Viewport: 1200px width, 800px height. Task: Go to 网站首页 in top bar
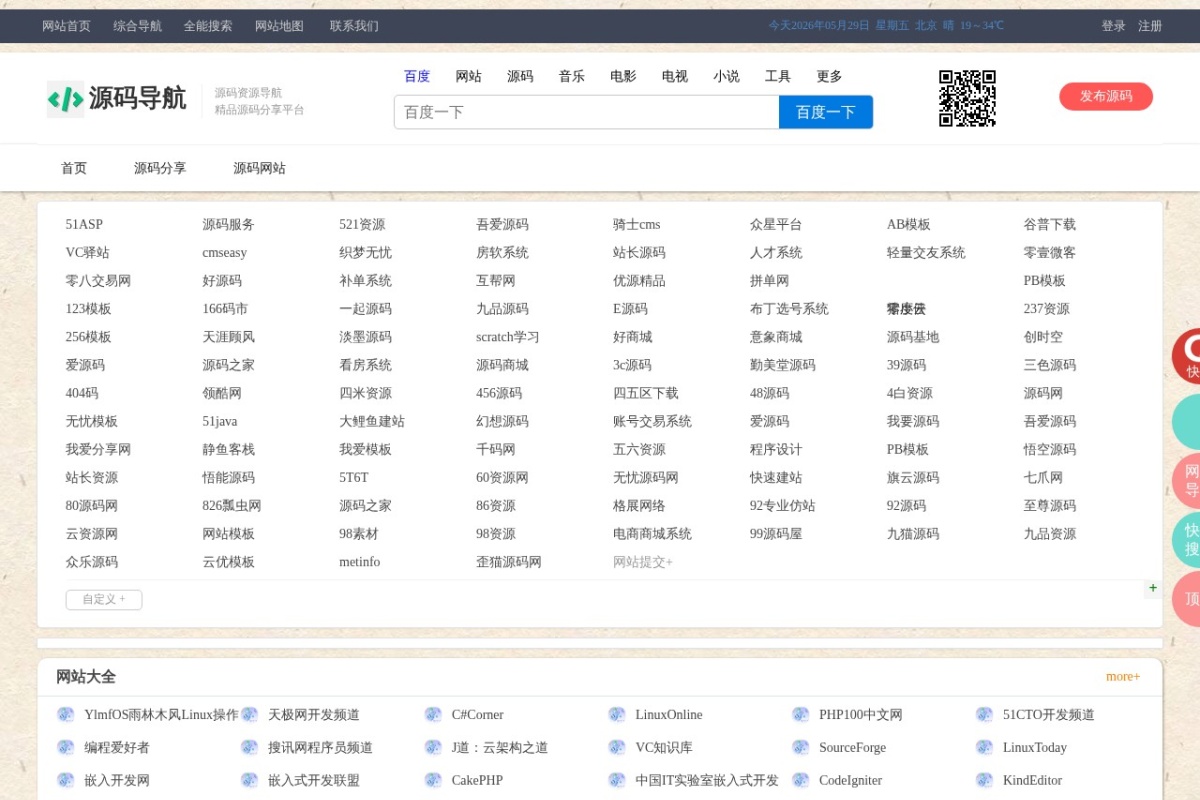(x=66, y=26)
